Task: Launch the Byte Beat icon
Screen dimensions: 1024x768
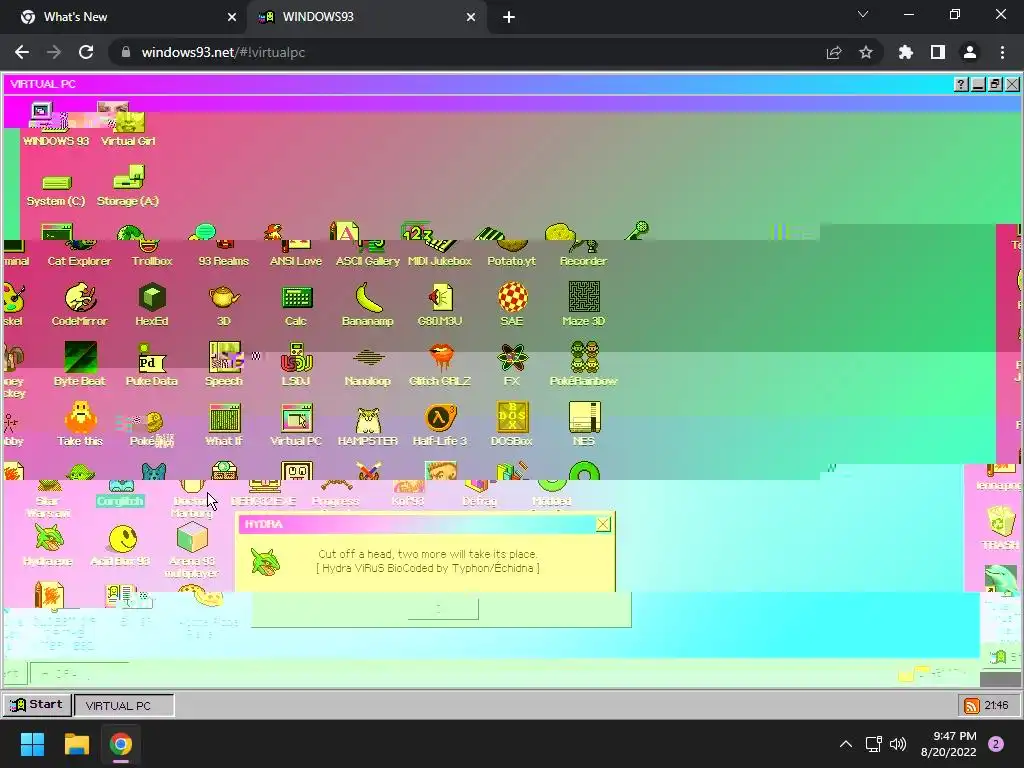Action: (x=80, y=364)
